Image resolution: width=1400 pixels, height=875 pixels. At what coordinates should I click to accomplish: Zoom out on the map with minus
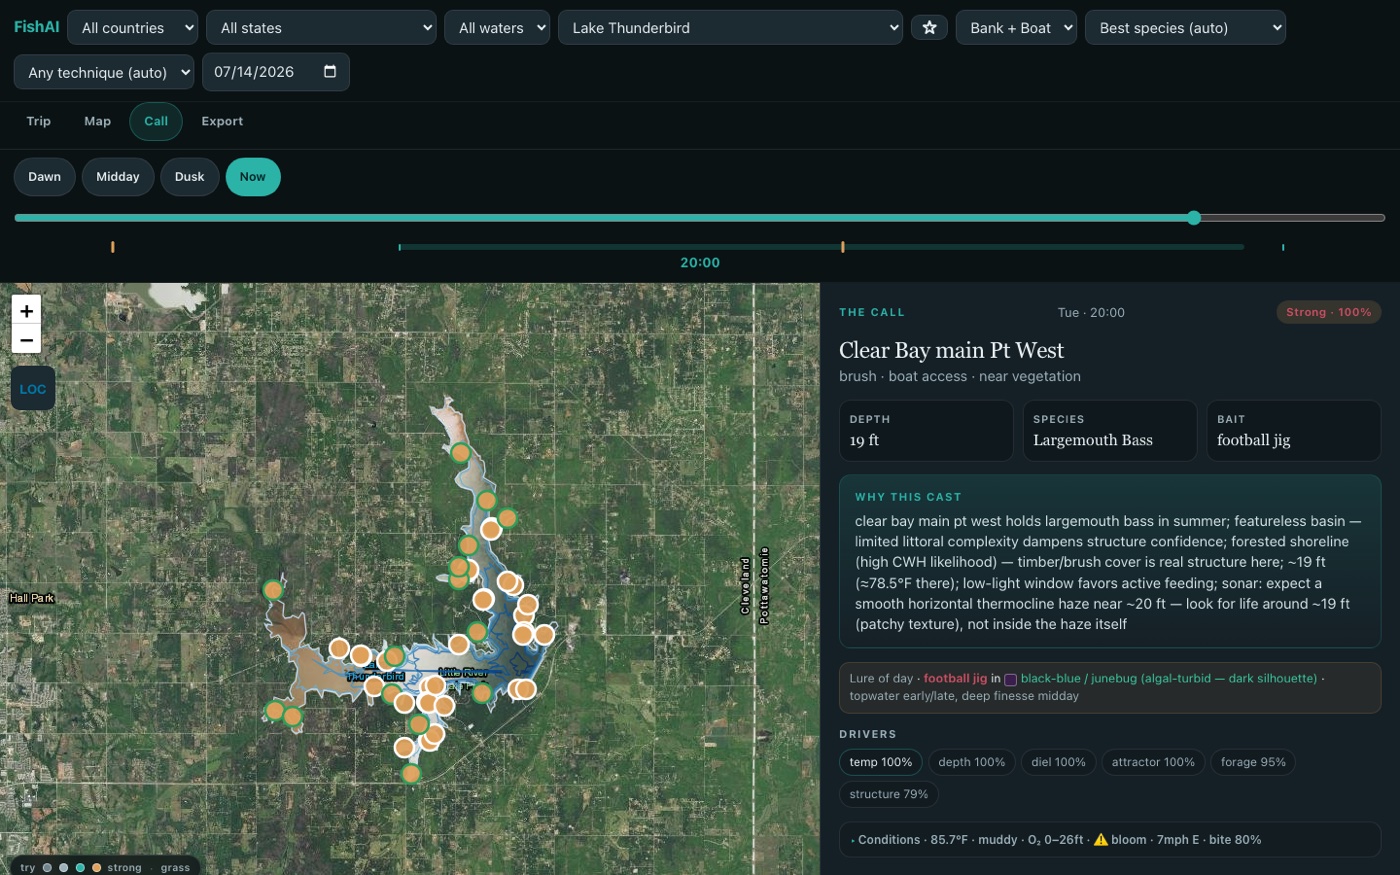[x=27, y=339]
